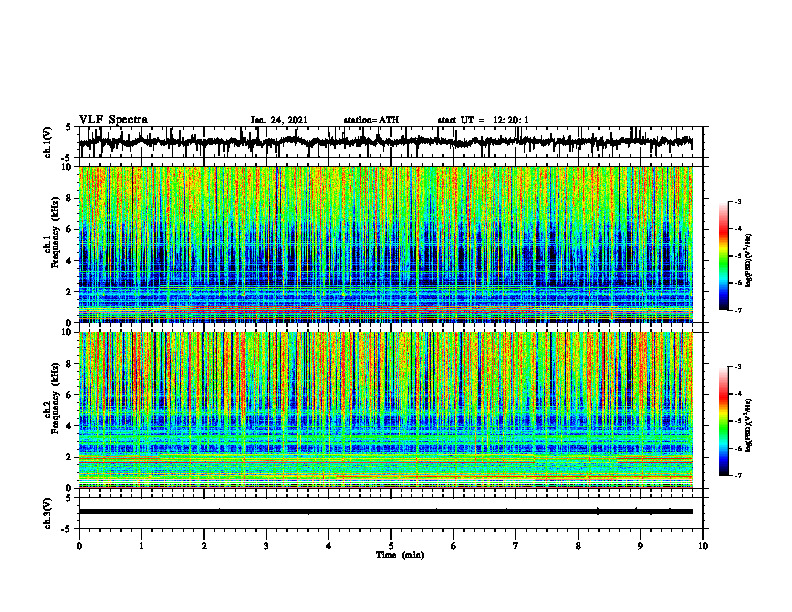
Task: Click the ch.1 colorbar "-3" top value
Action: (x=737, y=201)
